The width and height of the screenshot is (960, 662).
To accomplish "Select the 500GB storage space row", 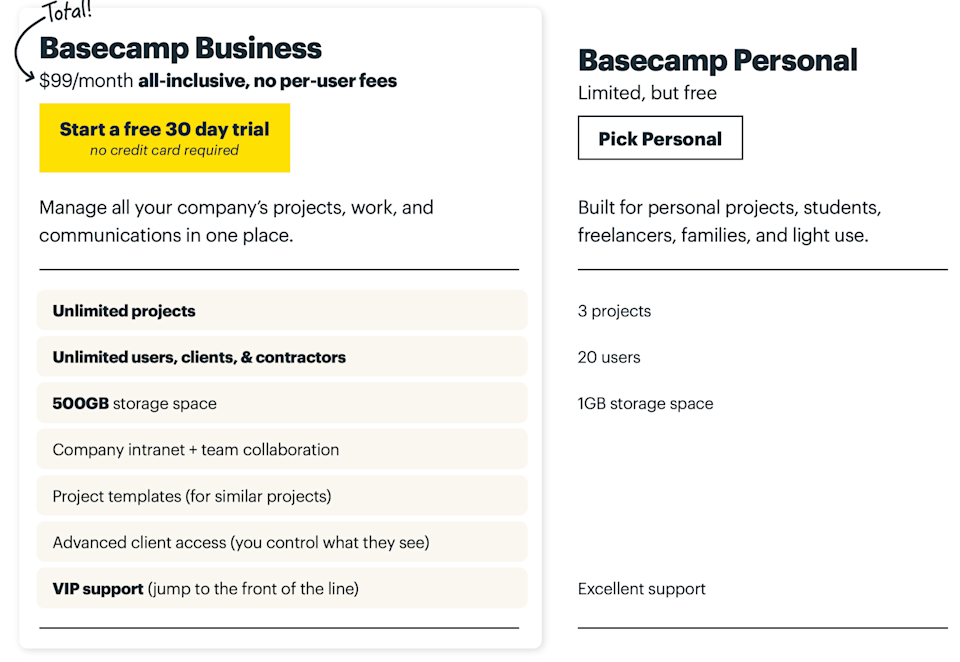I will 281,404.
